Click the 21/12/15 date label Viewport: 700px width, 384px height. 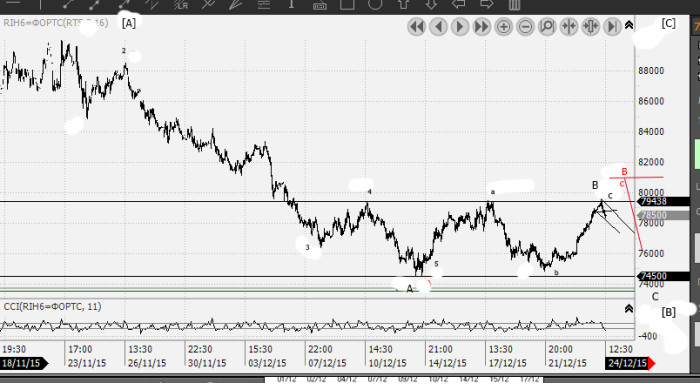pyautogui.click(x=567, y=363)
